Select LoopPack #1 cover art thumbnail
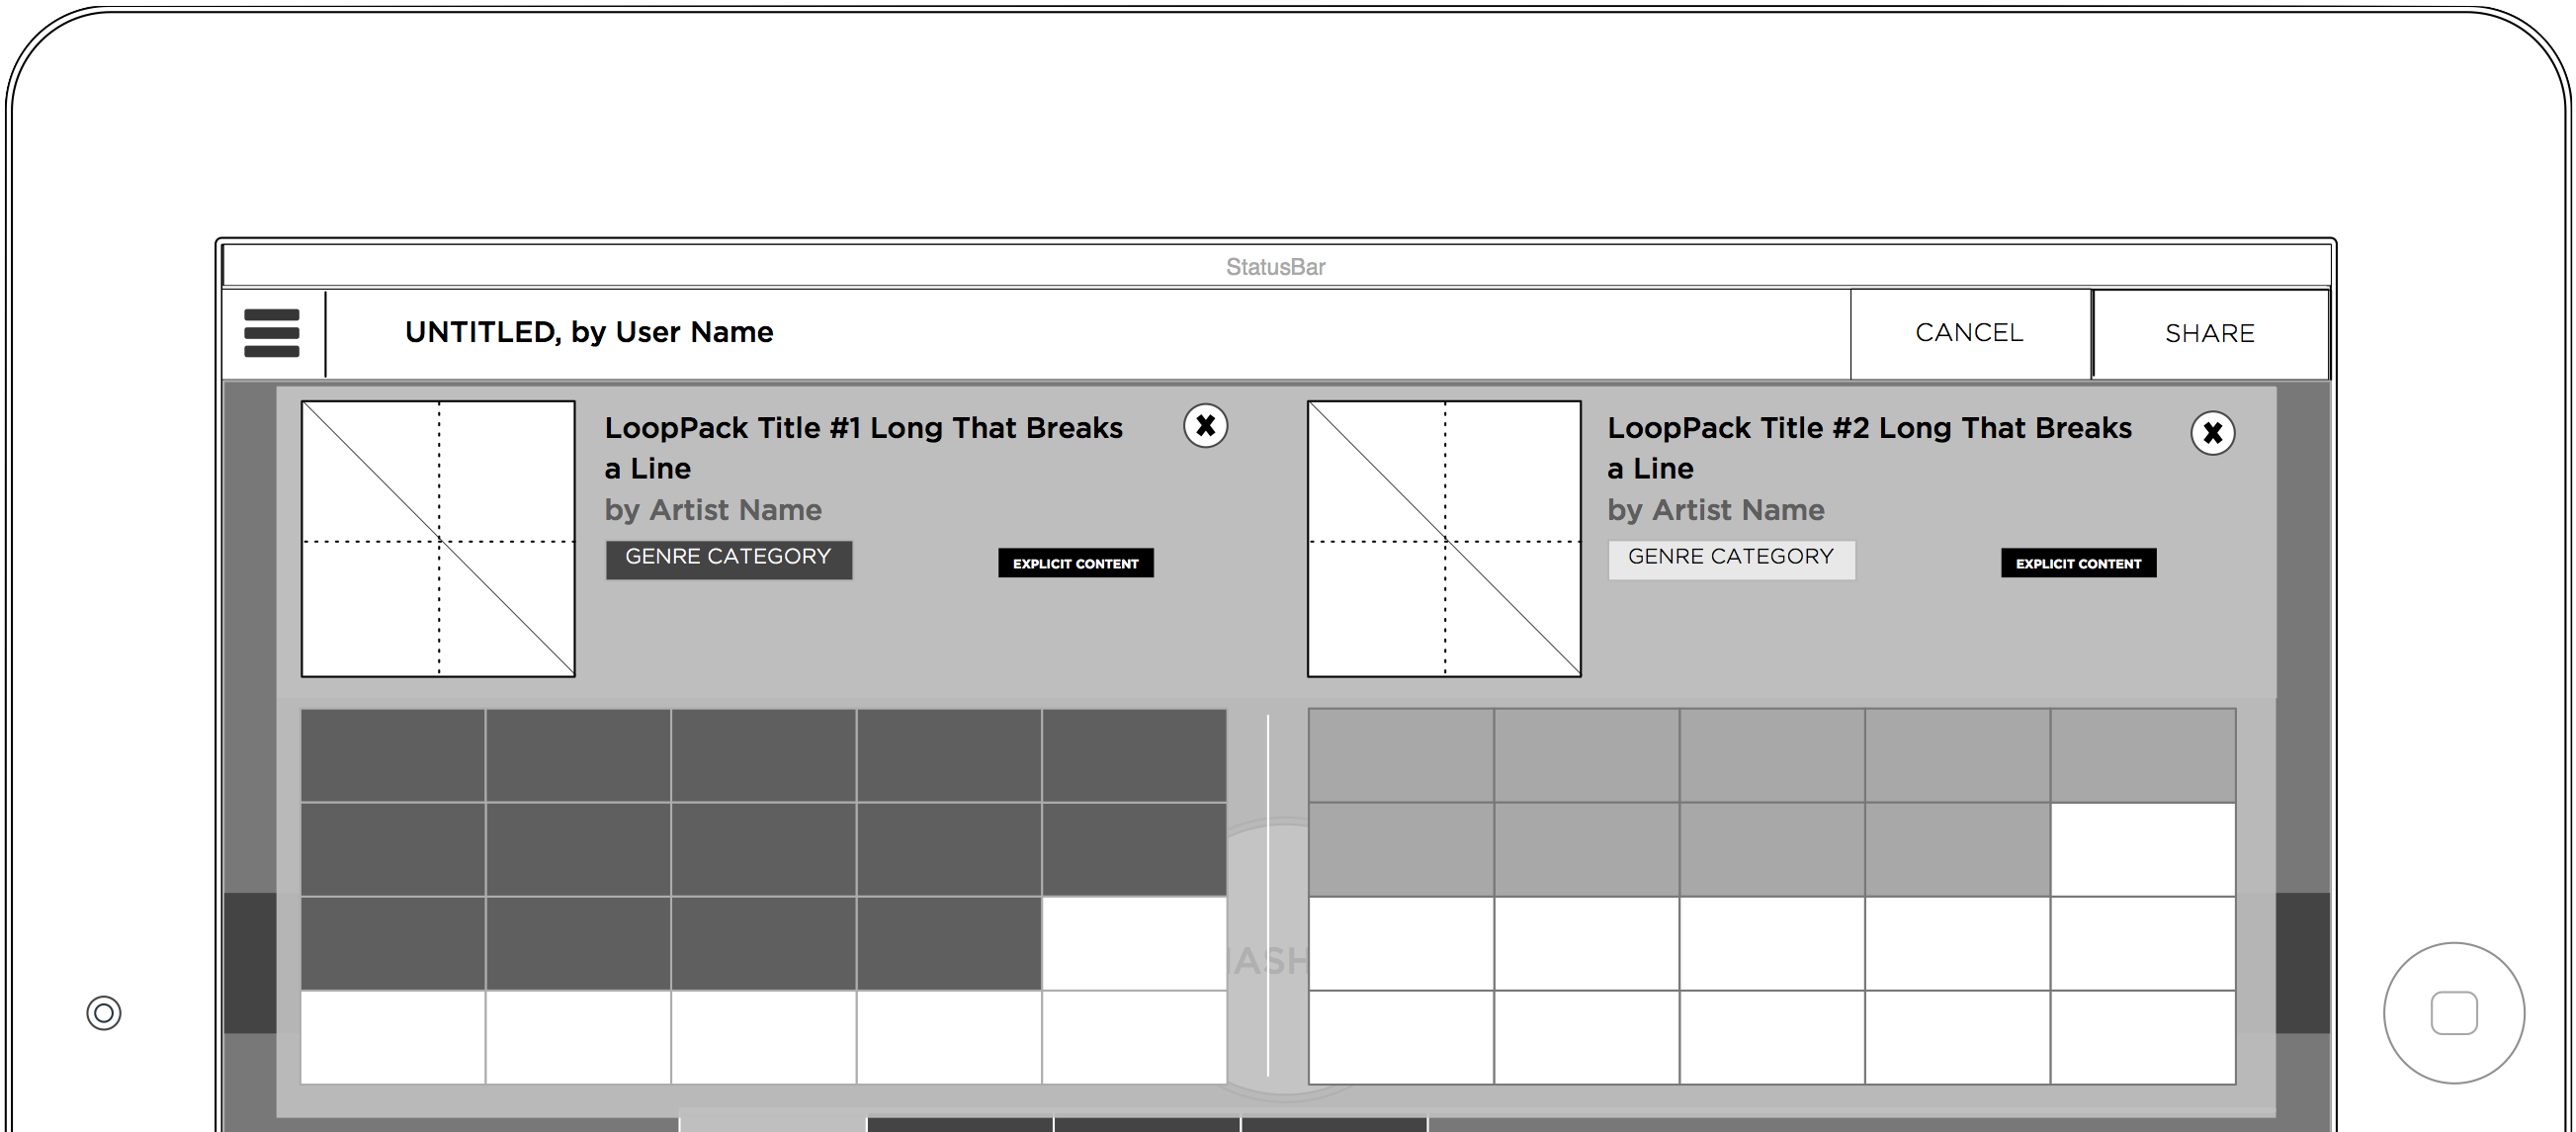The width and height of the screenshot is (2576, 1132). pos(438,539)
